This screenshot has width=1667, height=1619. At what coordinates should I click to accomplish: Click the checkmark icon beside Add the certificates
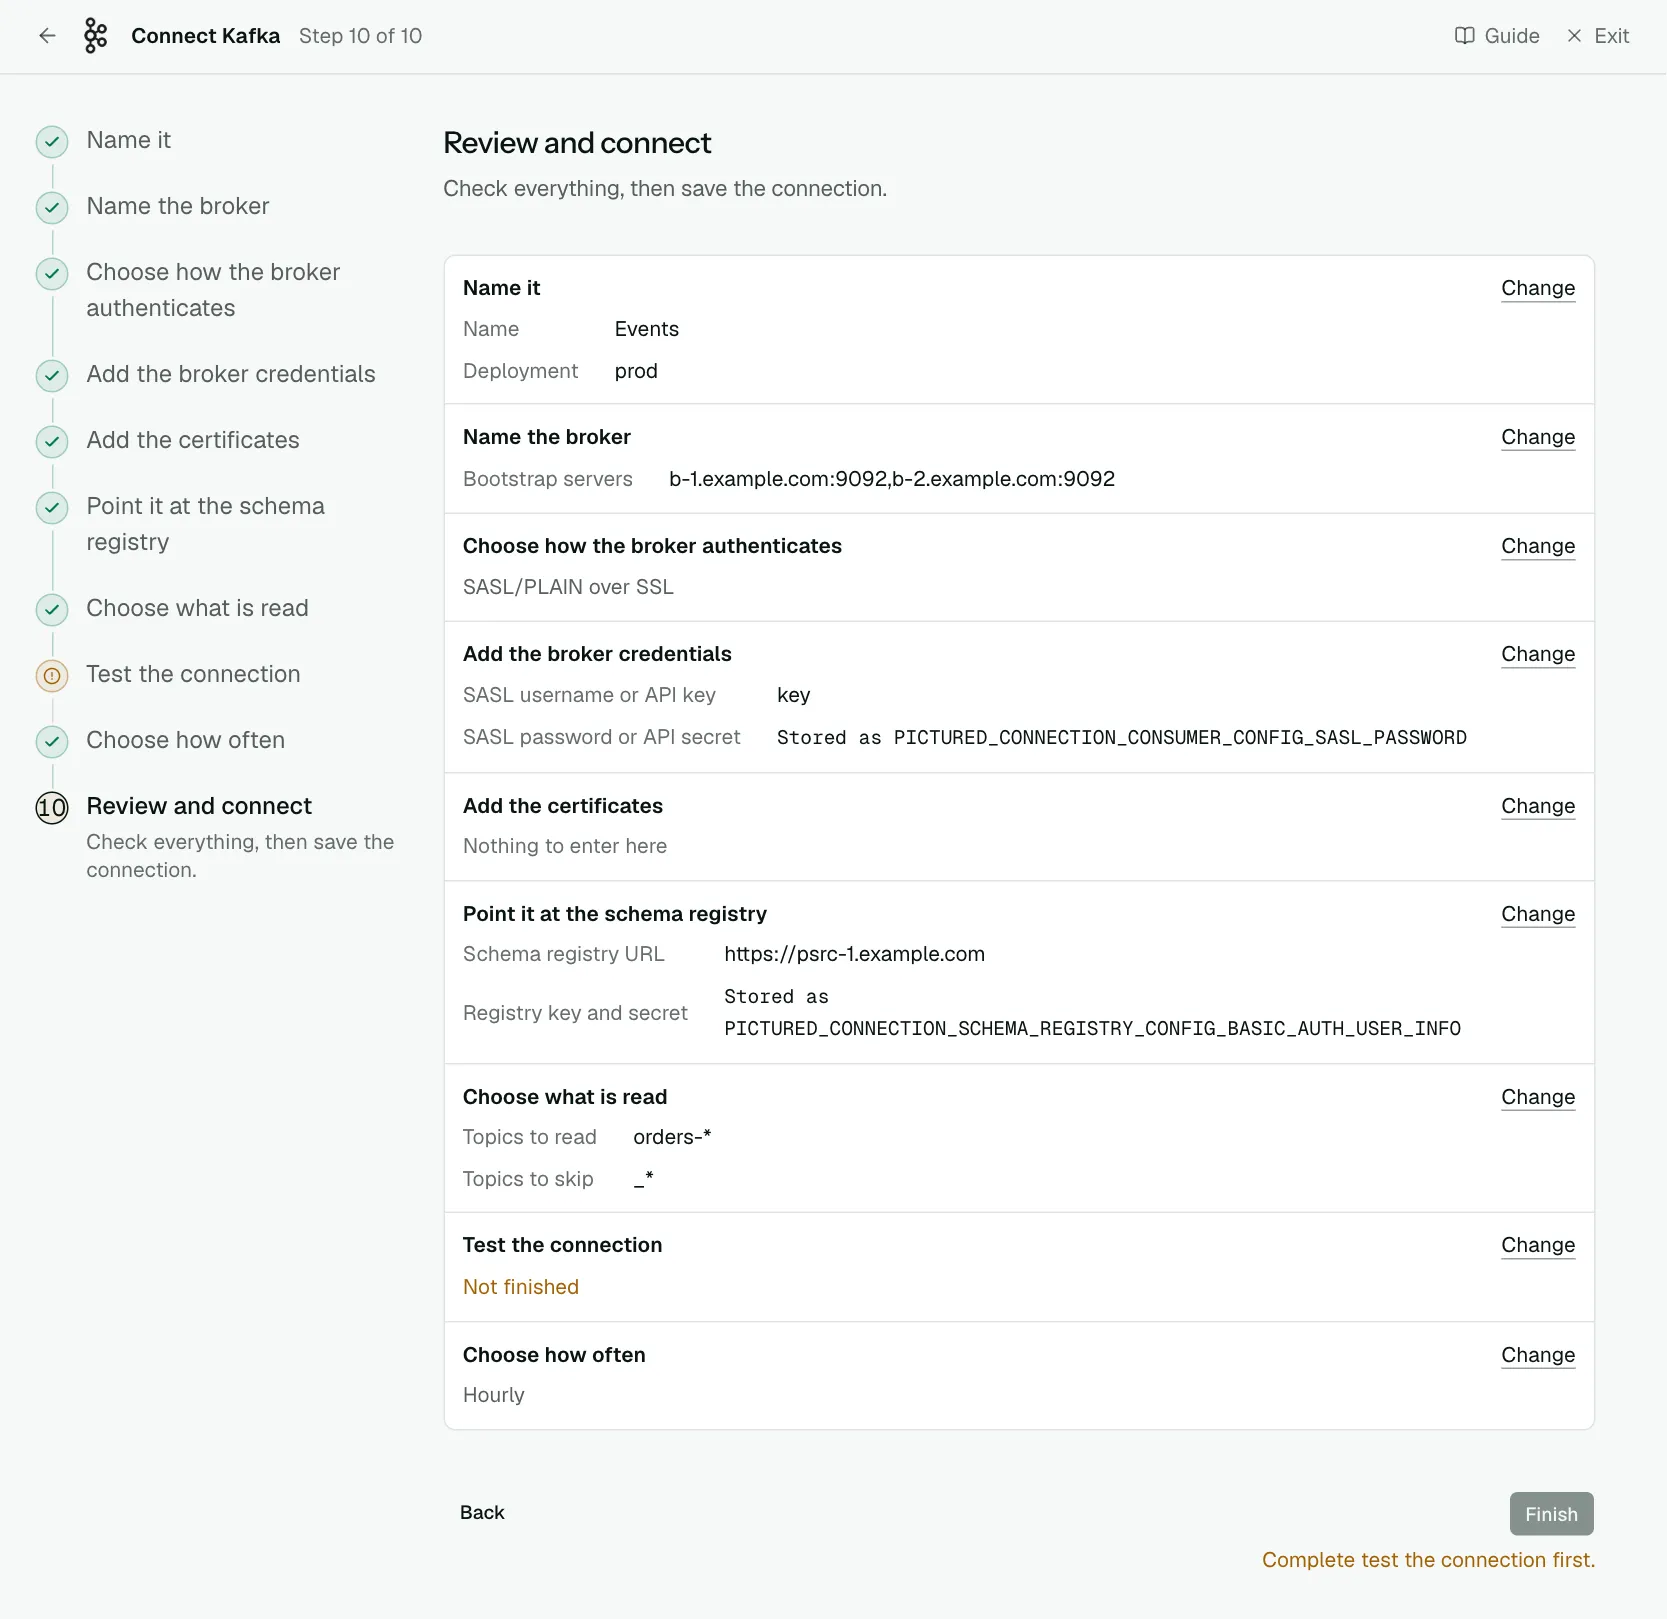[x=52, y=442]
